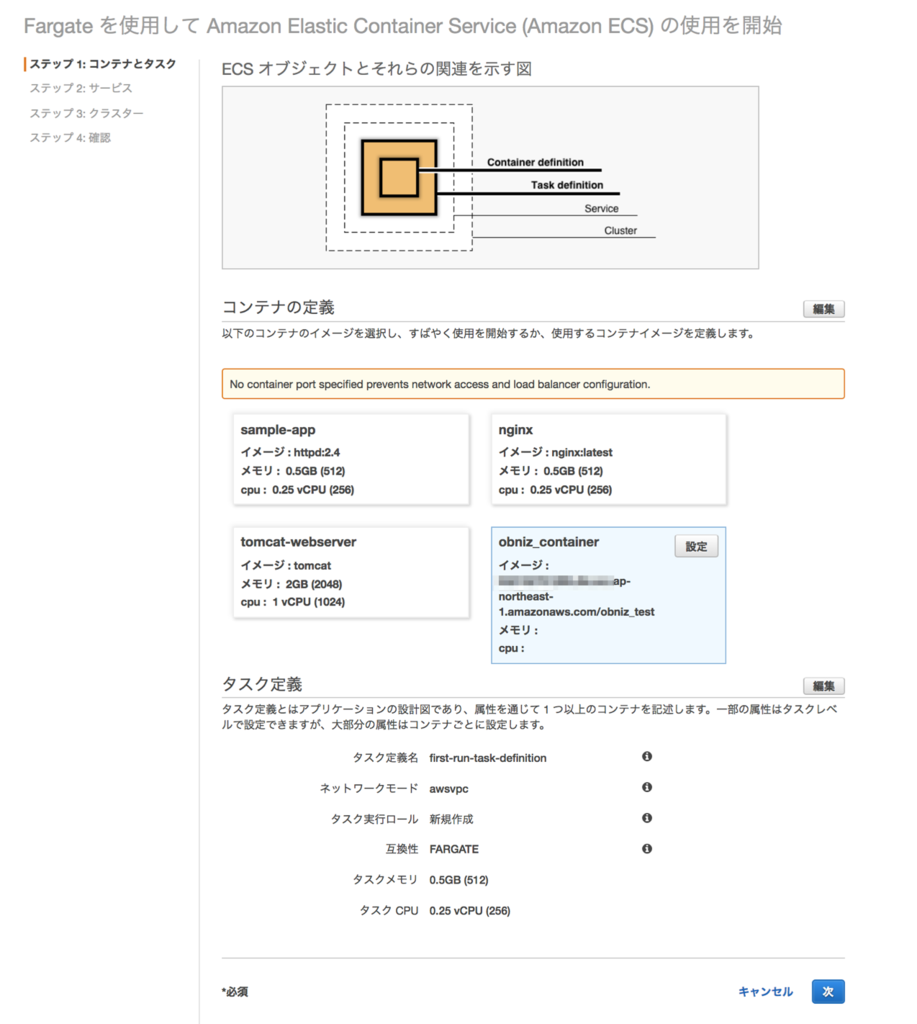The width and height of the screenshot is (917, 1024).
Task: Click 'first-run-task-definition' value
Action: 488,758
